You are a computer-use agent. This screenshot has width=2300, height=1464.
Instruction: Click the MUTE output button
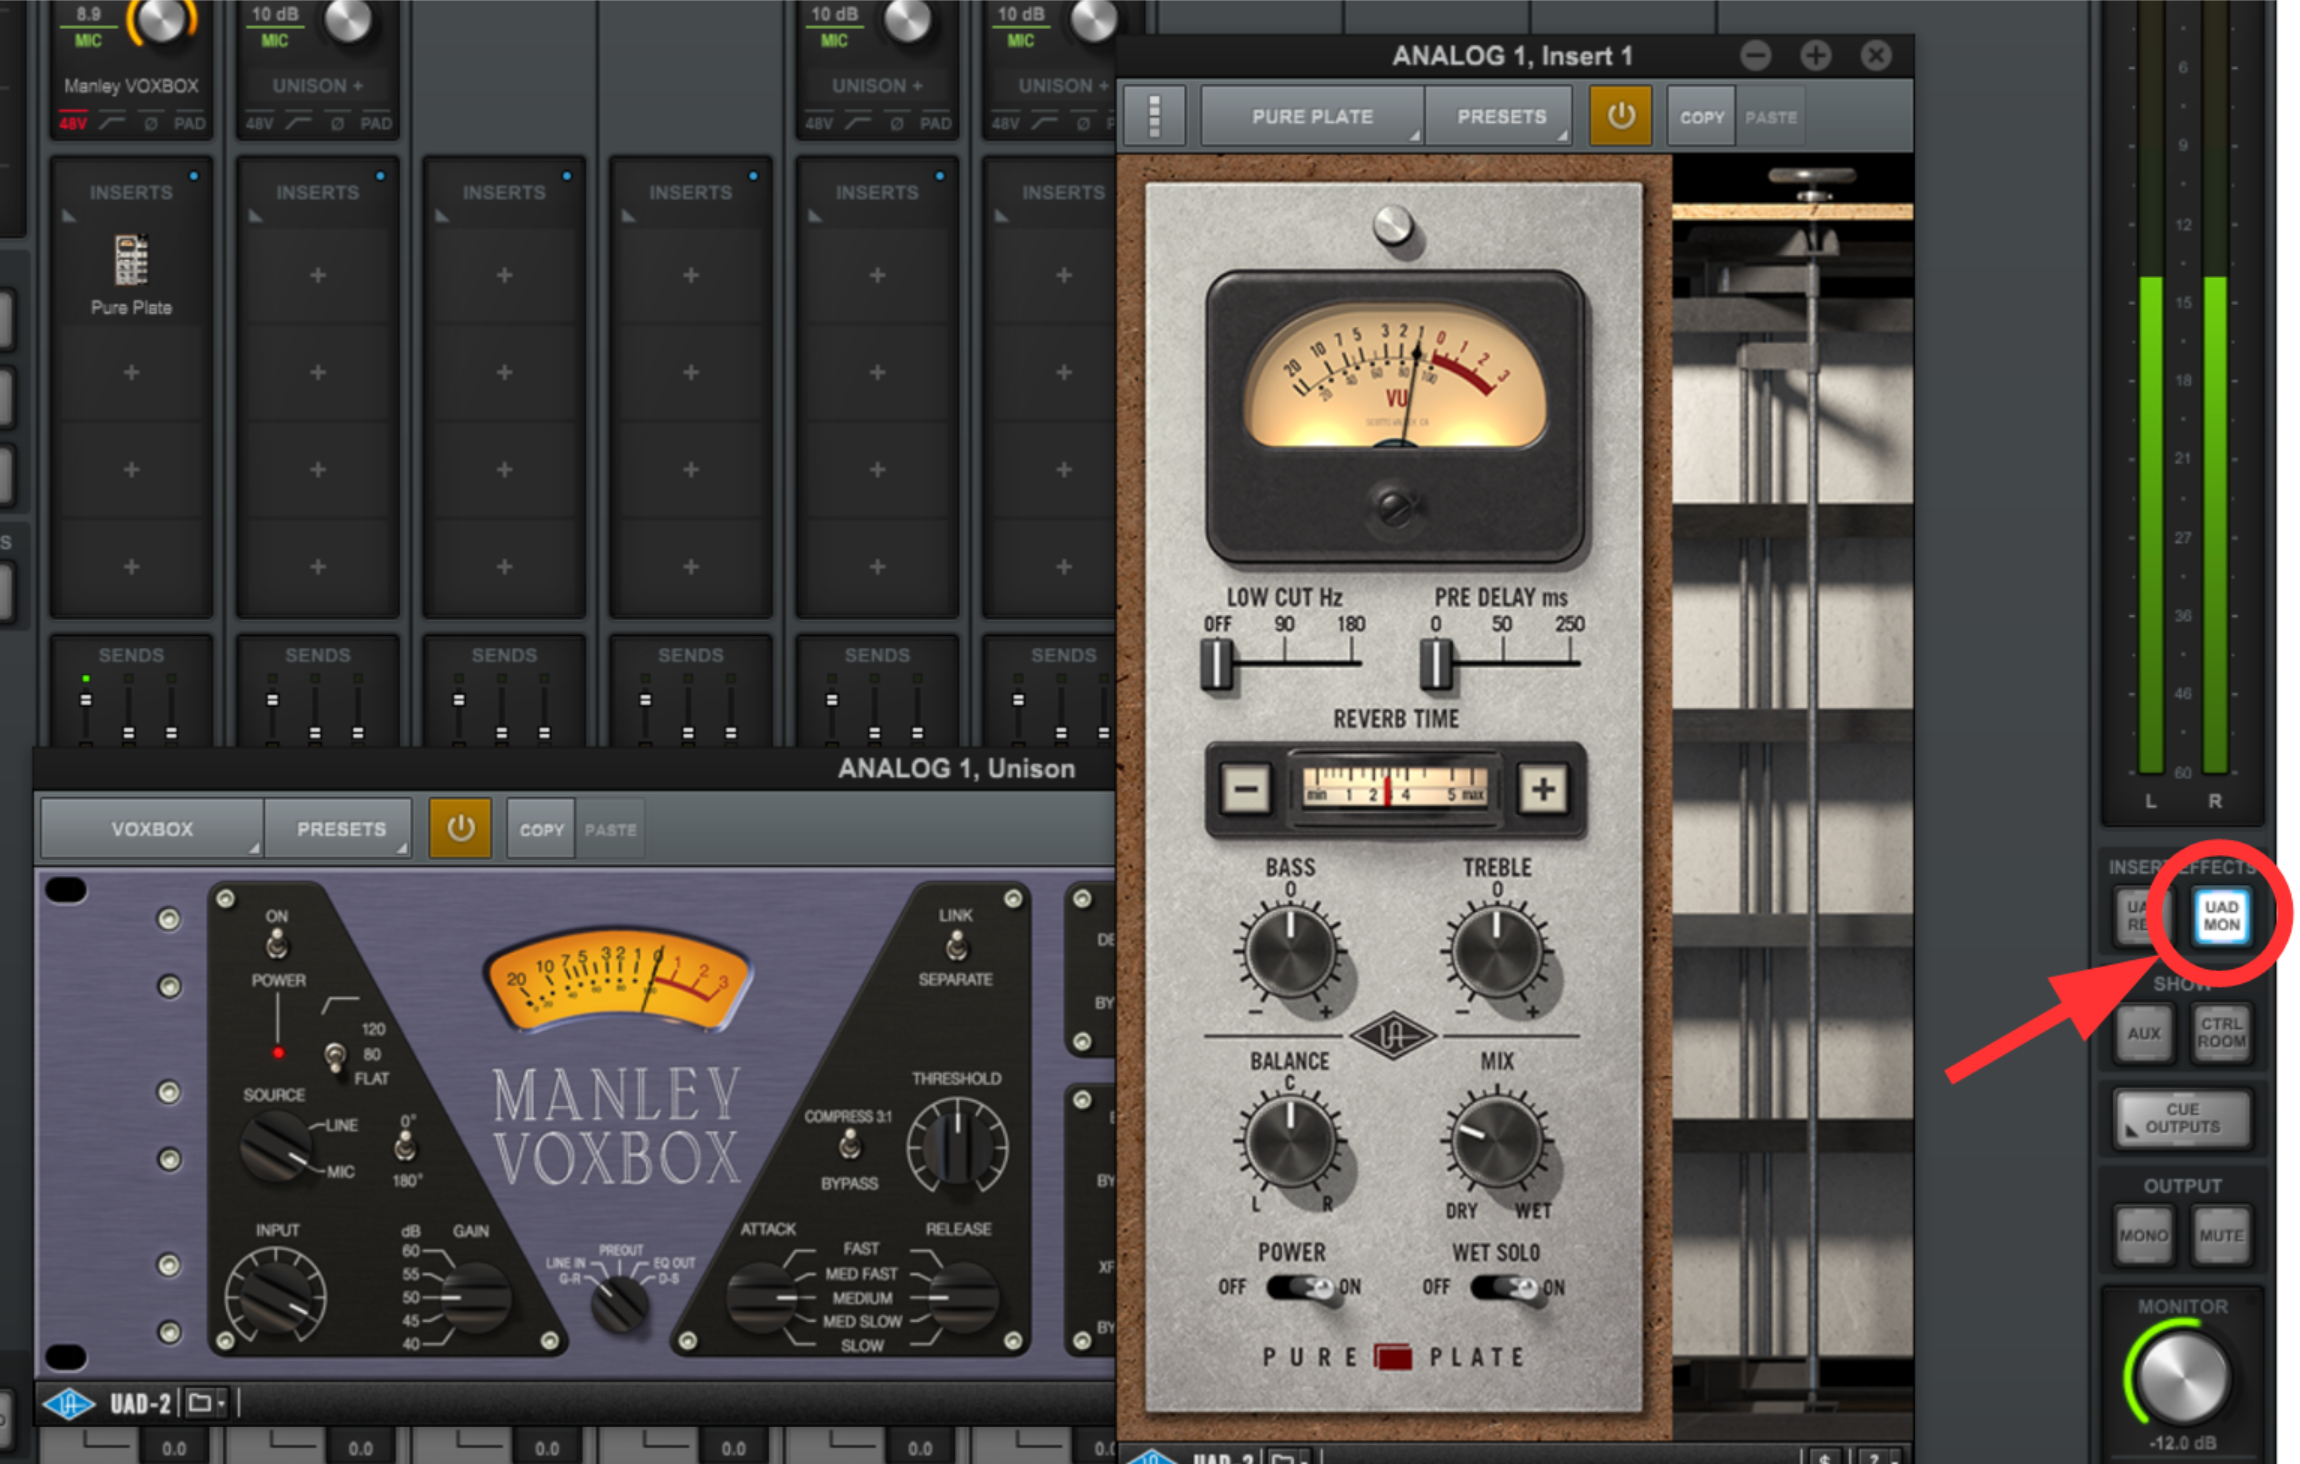(2221, 1235)
